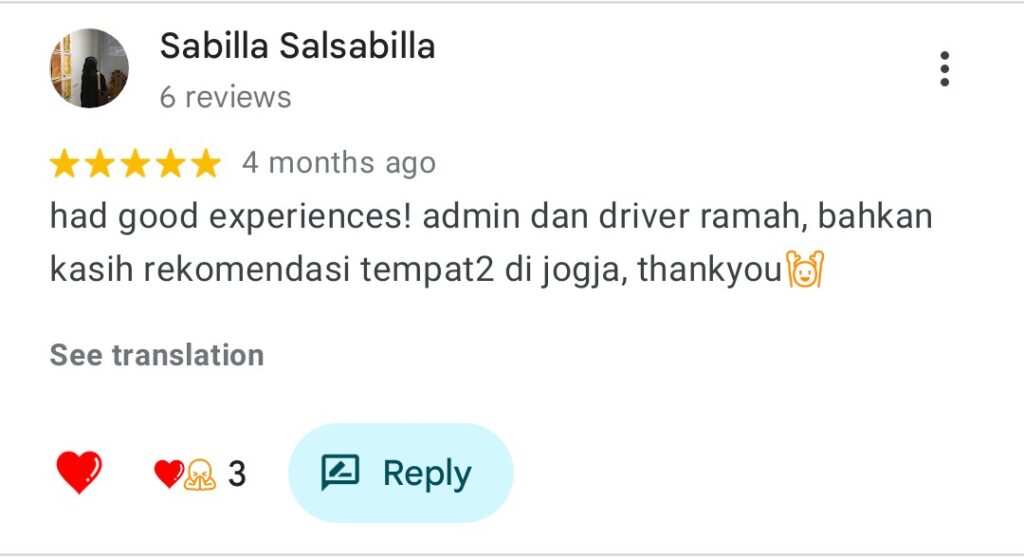Click the first yellow rating star

pos(65,163)
